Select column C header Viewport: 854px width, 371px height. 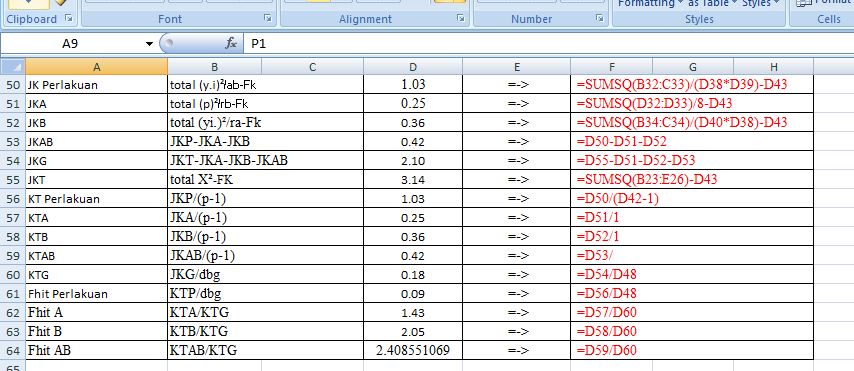pyautogui.click(x=313, y=67)
